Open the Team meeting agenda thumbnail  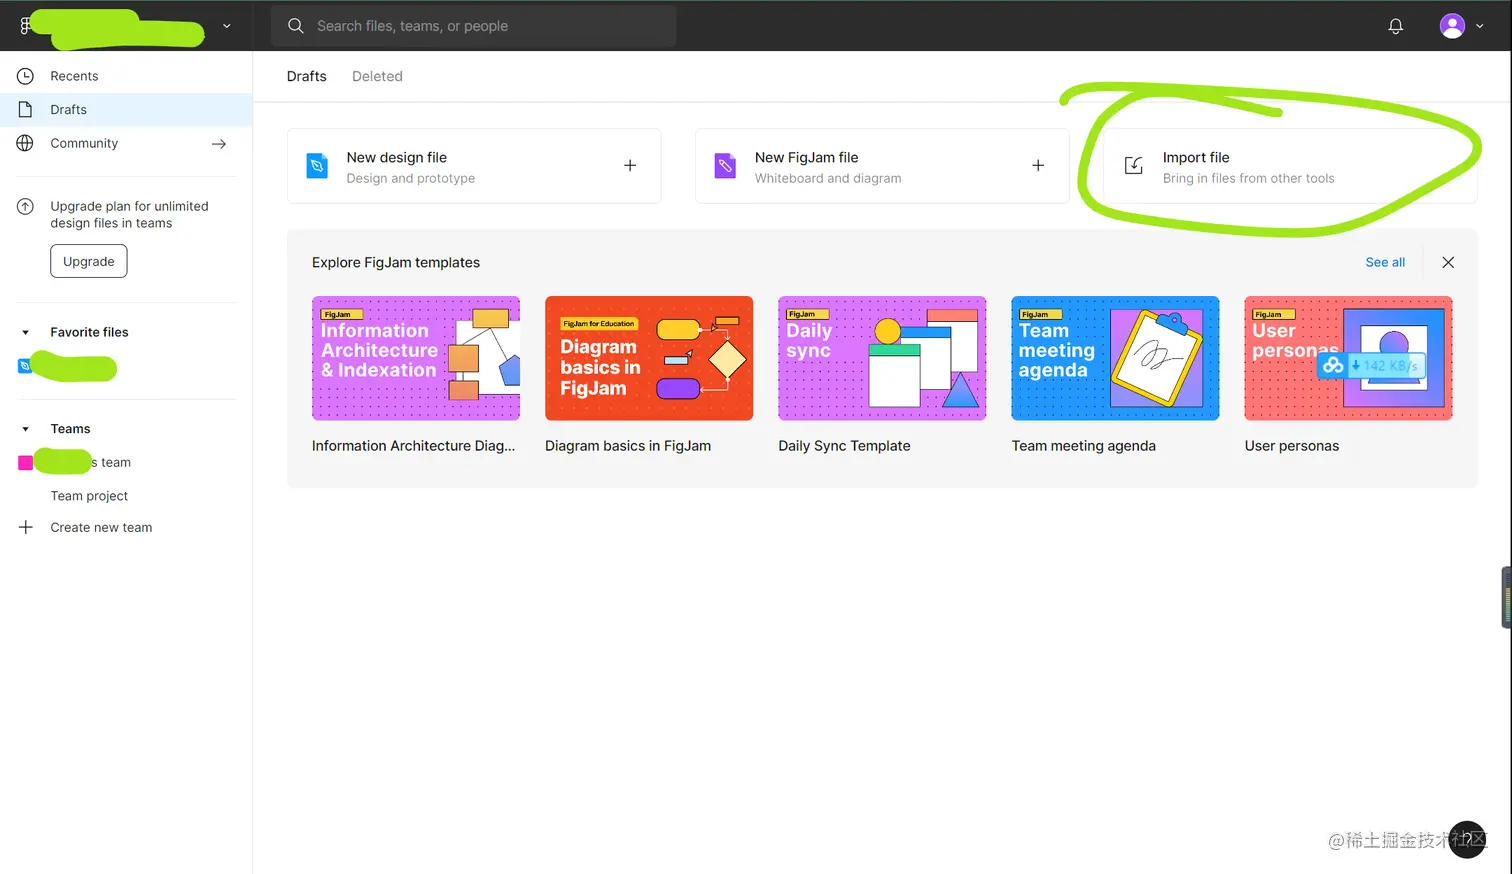tap(1115, 358)
